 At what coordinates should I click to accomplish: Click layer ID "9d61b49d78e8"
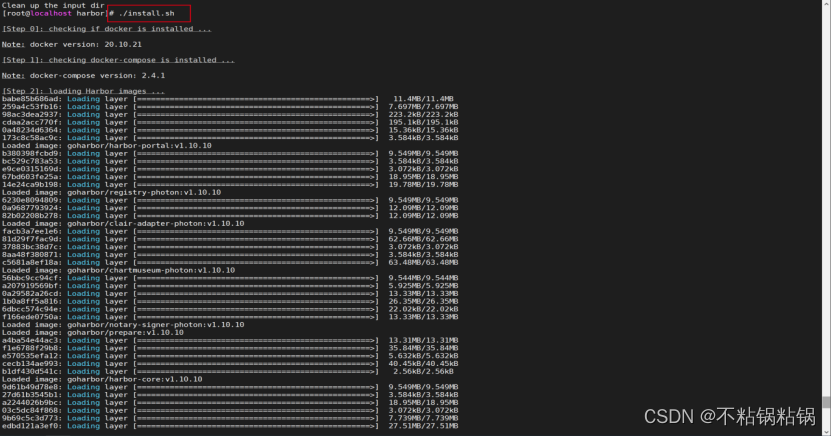(x=30, y=387)
